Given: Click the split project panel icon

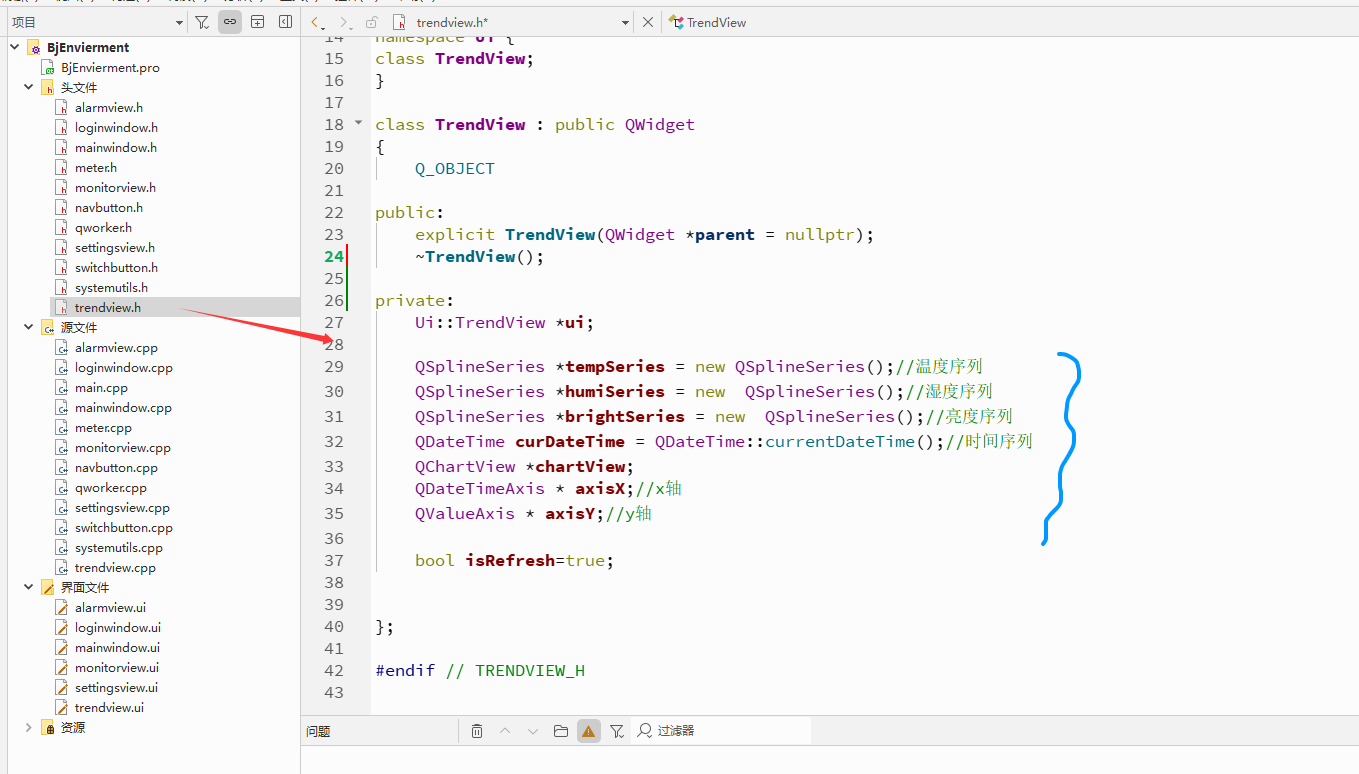Looking at the screenshot, I should tap(257, 22).
